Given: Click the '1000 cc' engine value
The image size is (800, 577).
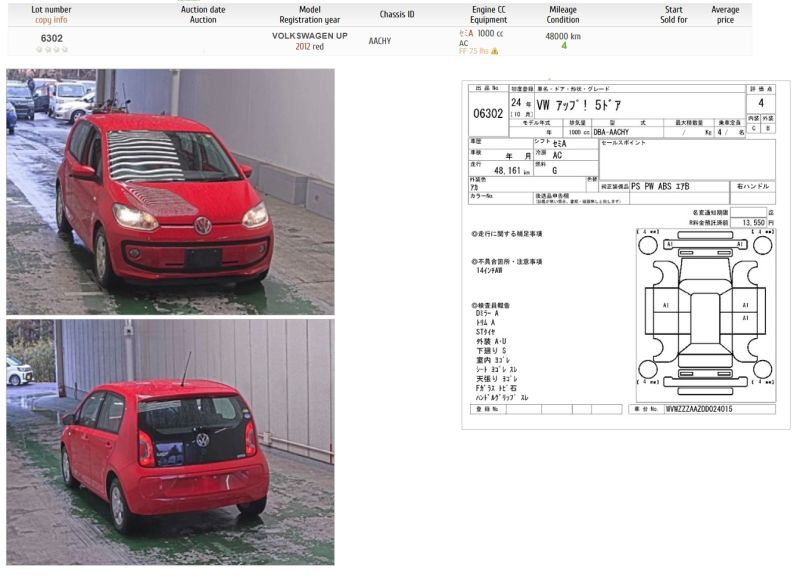Looking at the screenshot, I should click(x=490, y=34).
